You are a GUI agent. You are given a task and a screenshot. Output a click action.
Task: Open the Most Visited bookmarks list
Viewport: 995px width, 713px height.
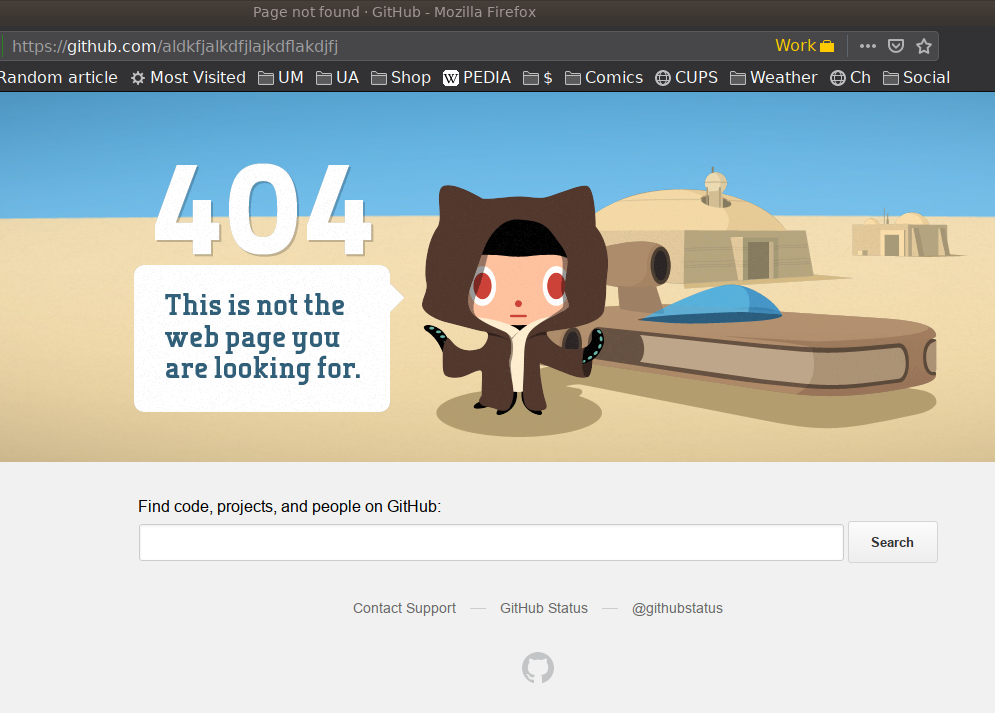click(x=188, y=78)
